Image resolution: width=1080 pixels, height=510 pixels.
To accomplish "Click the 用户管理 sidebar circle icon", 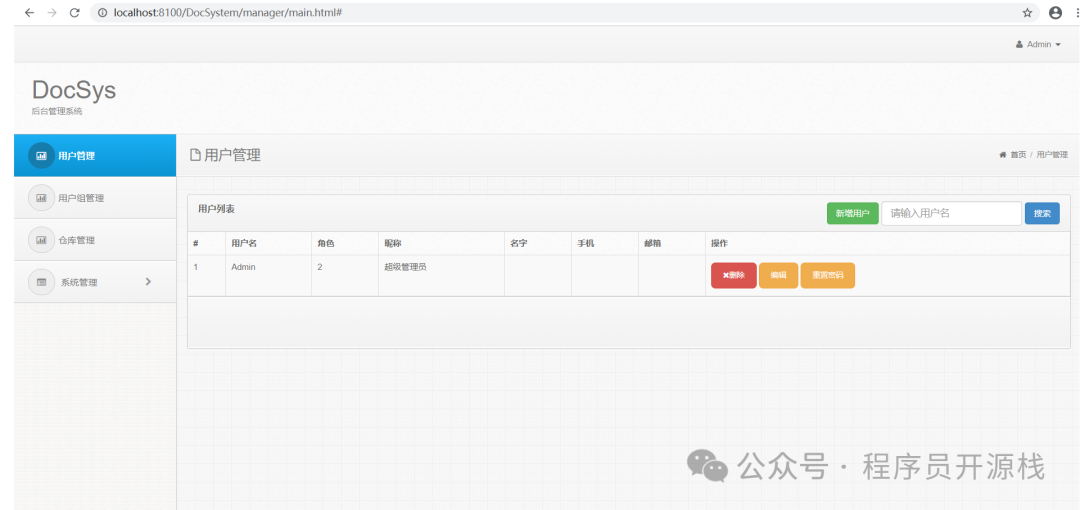I will [x=42, y=156].
